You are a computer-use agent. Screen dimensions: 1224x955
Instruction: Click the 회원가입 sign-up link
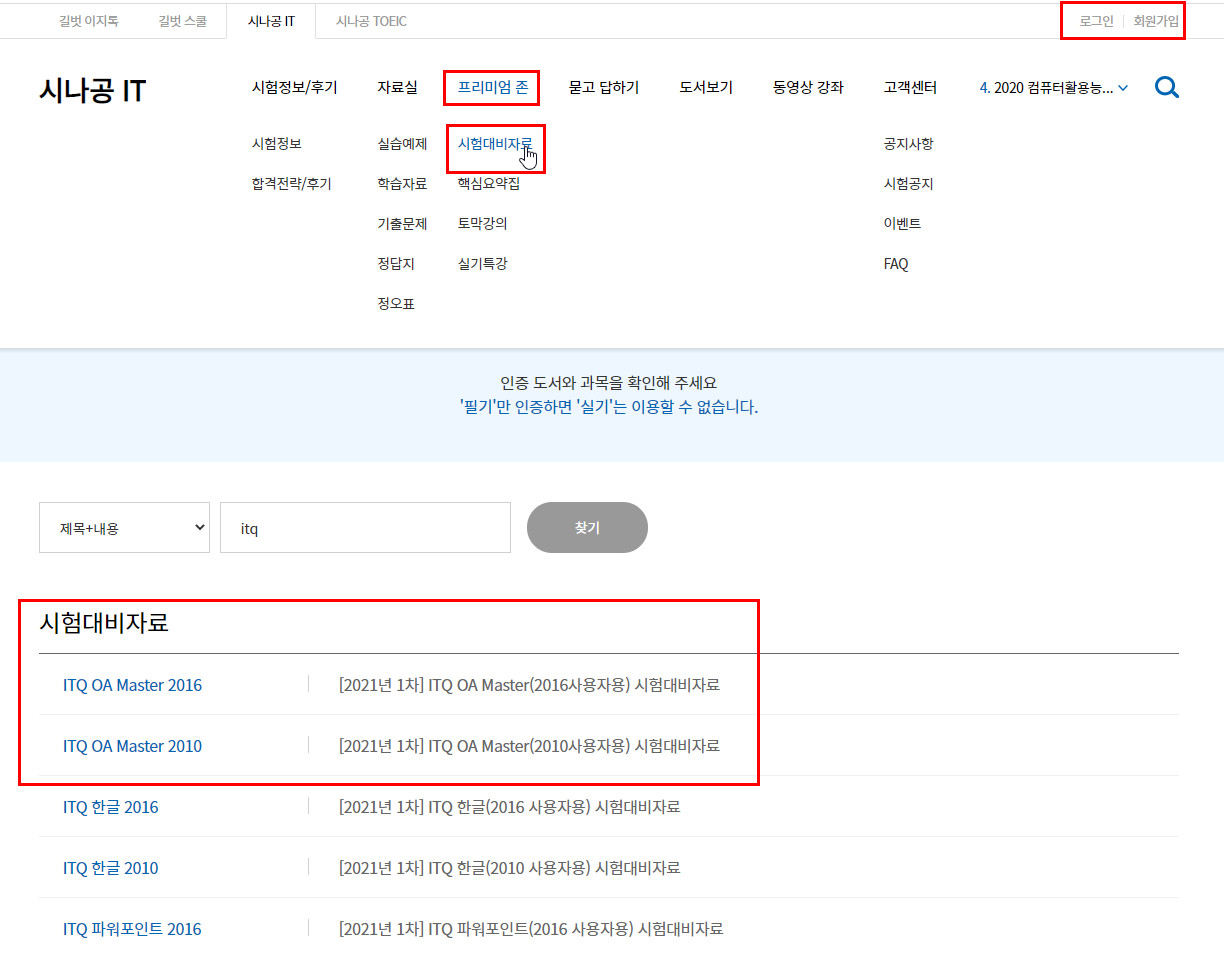click(1155, 21)
